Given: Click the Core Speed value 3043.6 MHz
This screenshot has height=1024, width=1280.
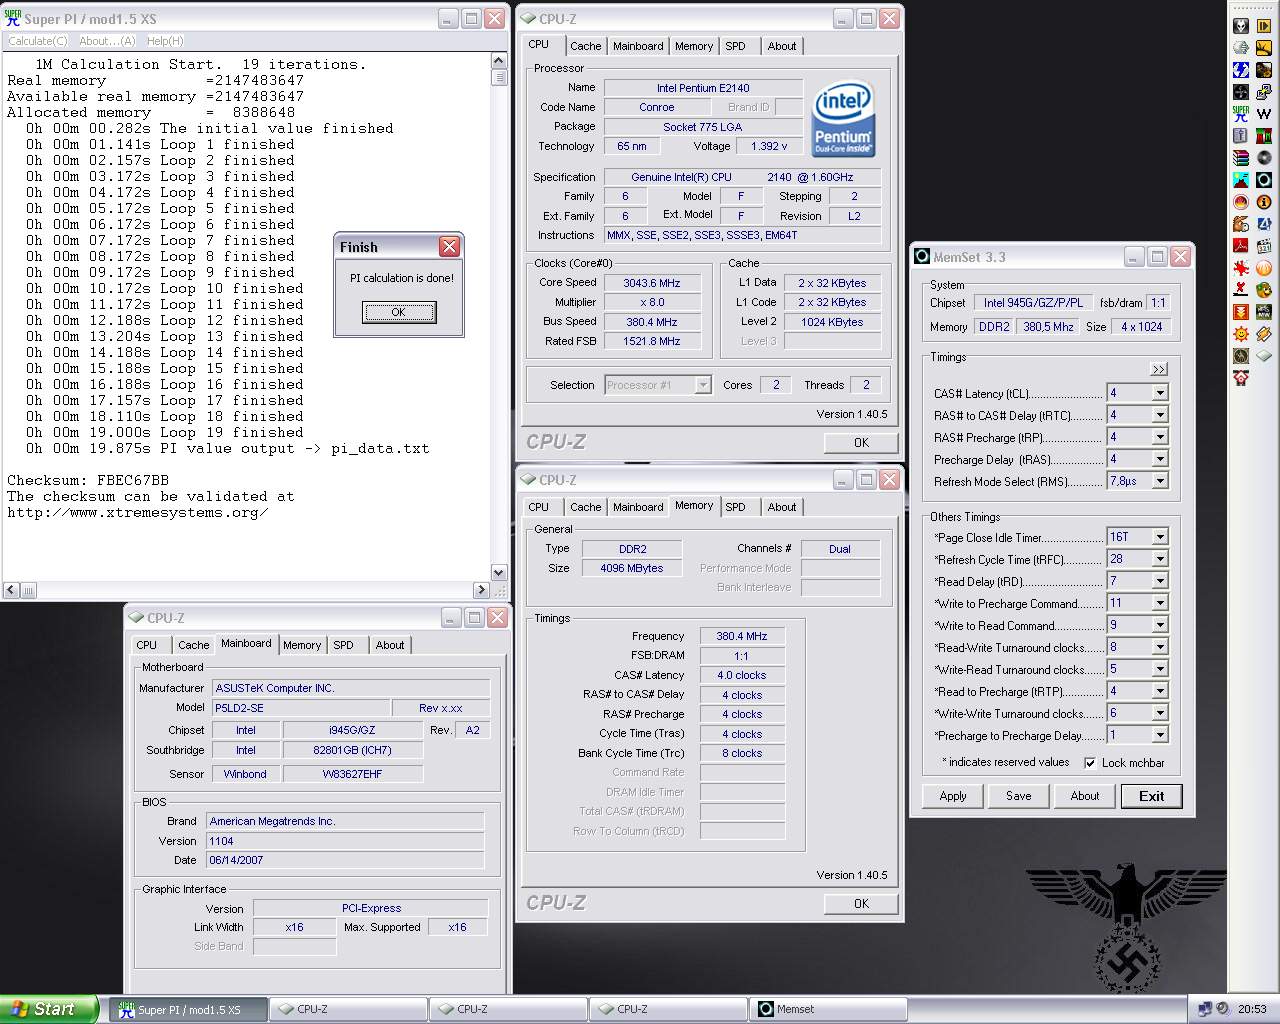Looking at the screenshot, I should 651,283.
